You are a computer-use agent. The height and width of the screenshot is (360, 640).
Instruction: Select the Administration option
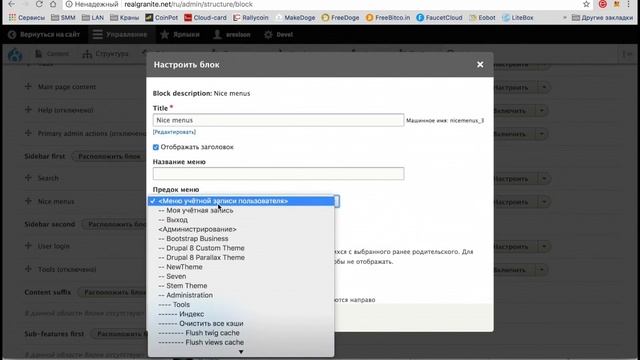tap(241, 295)
